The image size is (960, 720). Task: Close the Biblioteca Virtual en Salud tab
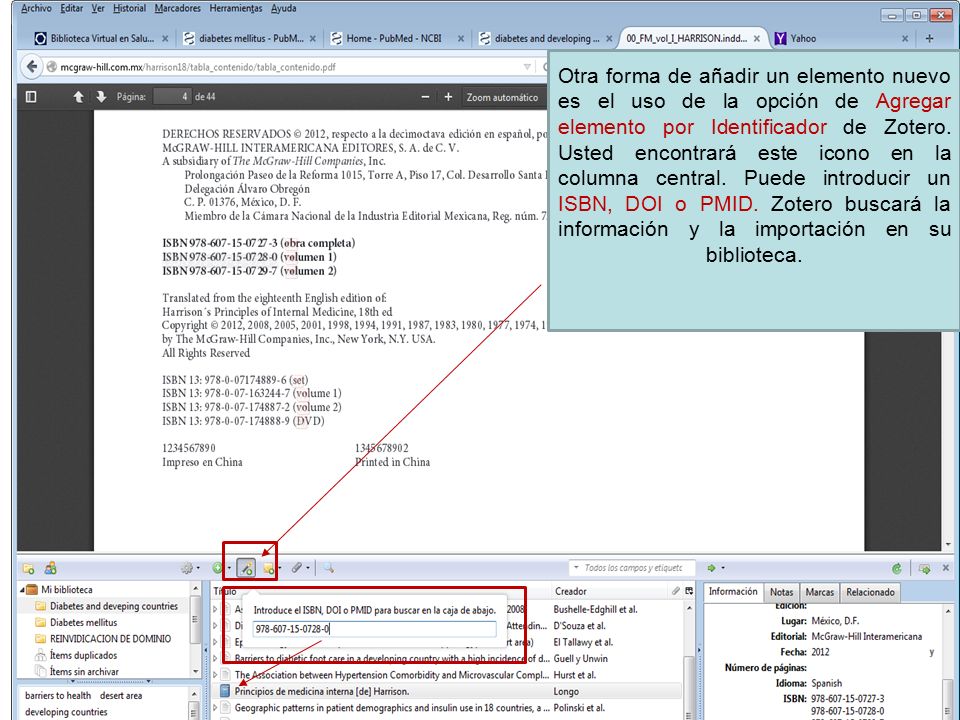165,39
